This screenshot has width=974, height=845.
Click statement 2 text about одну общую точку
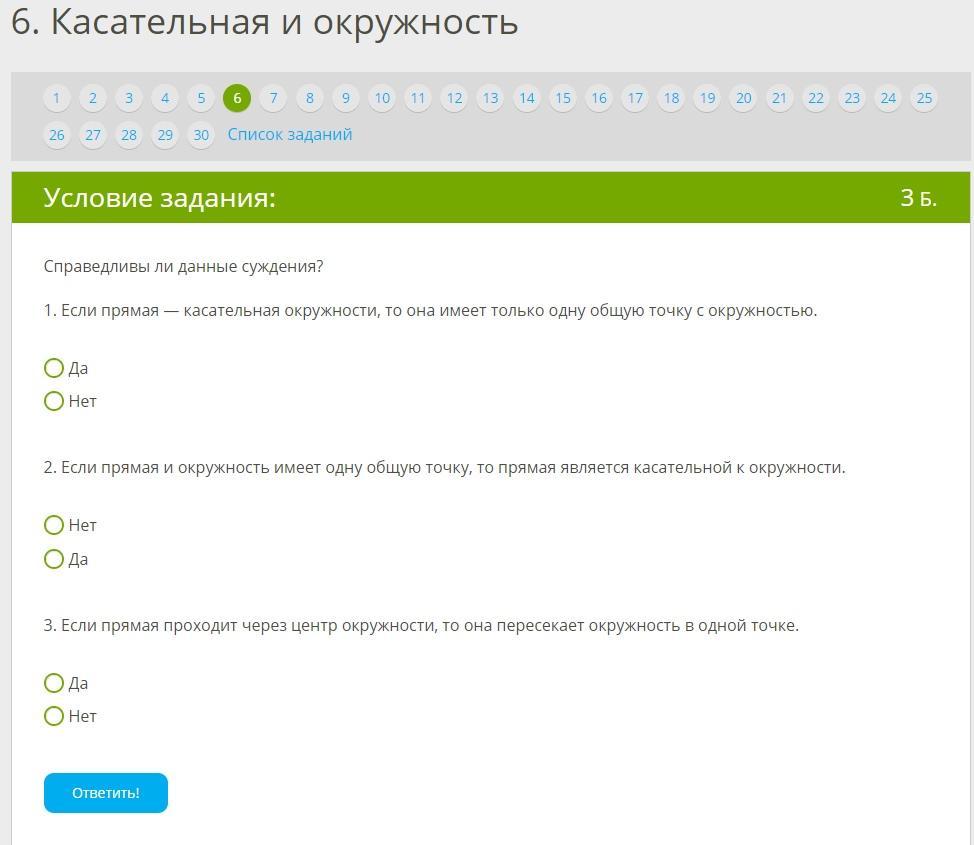(445, 467)
